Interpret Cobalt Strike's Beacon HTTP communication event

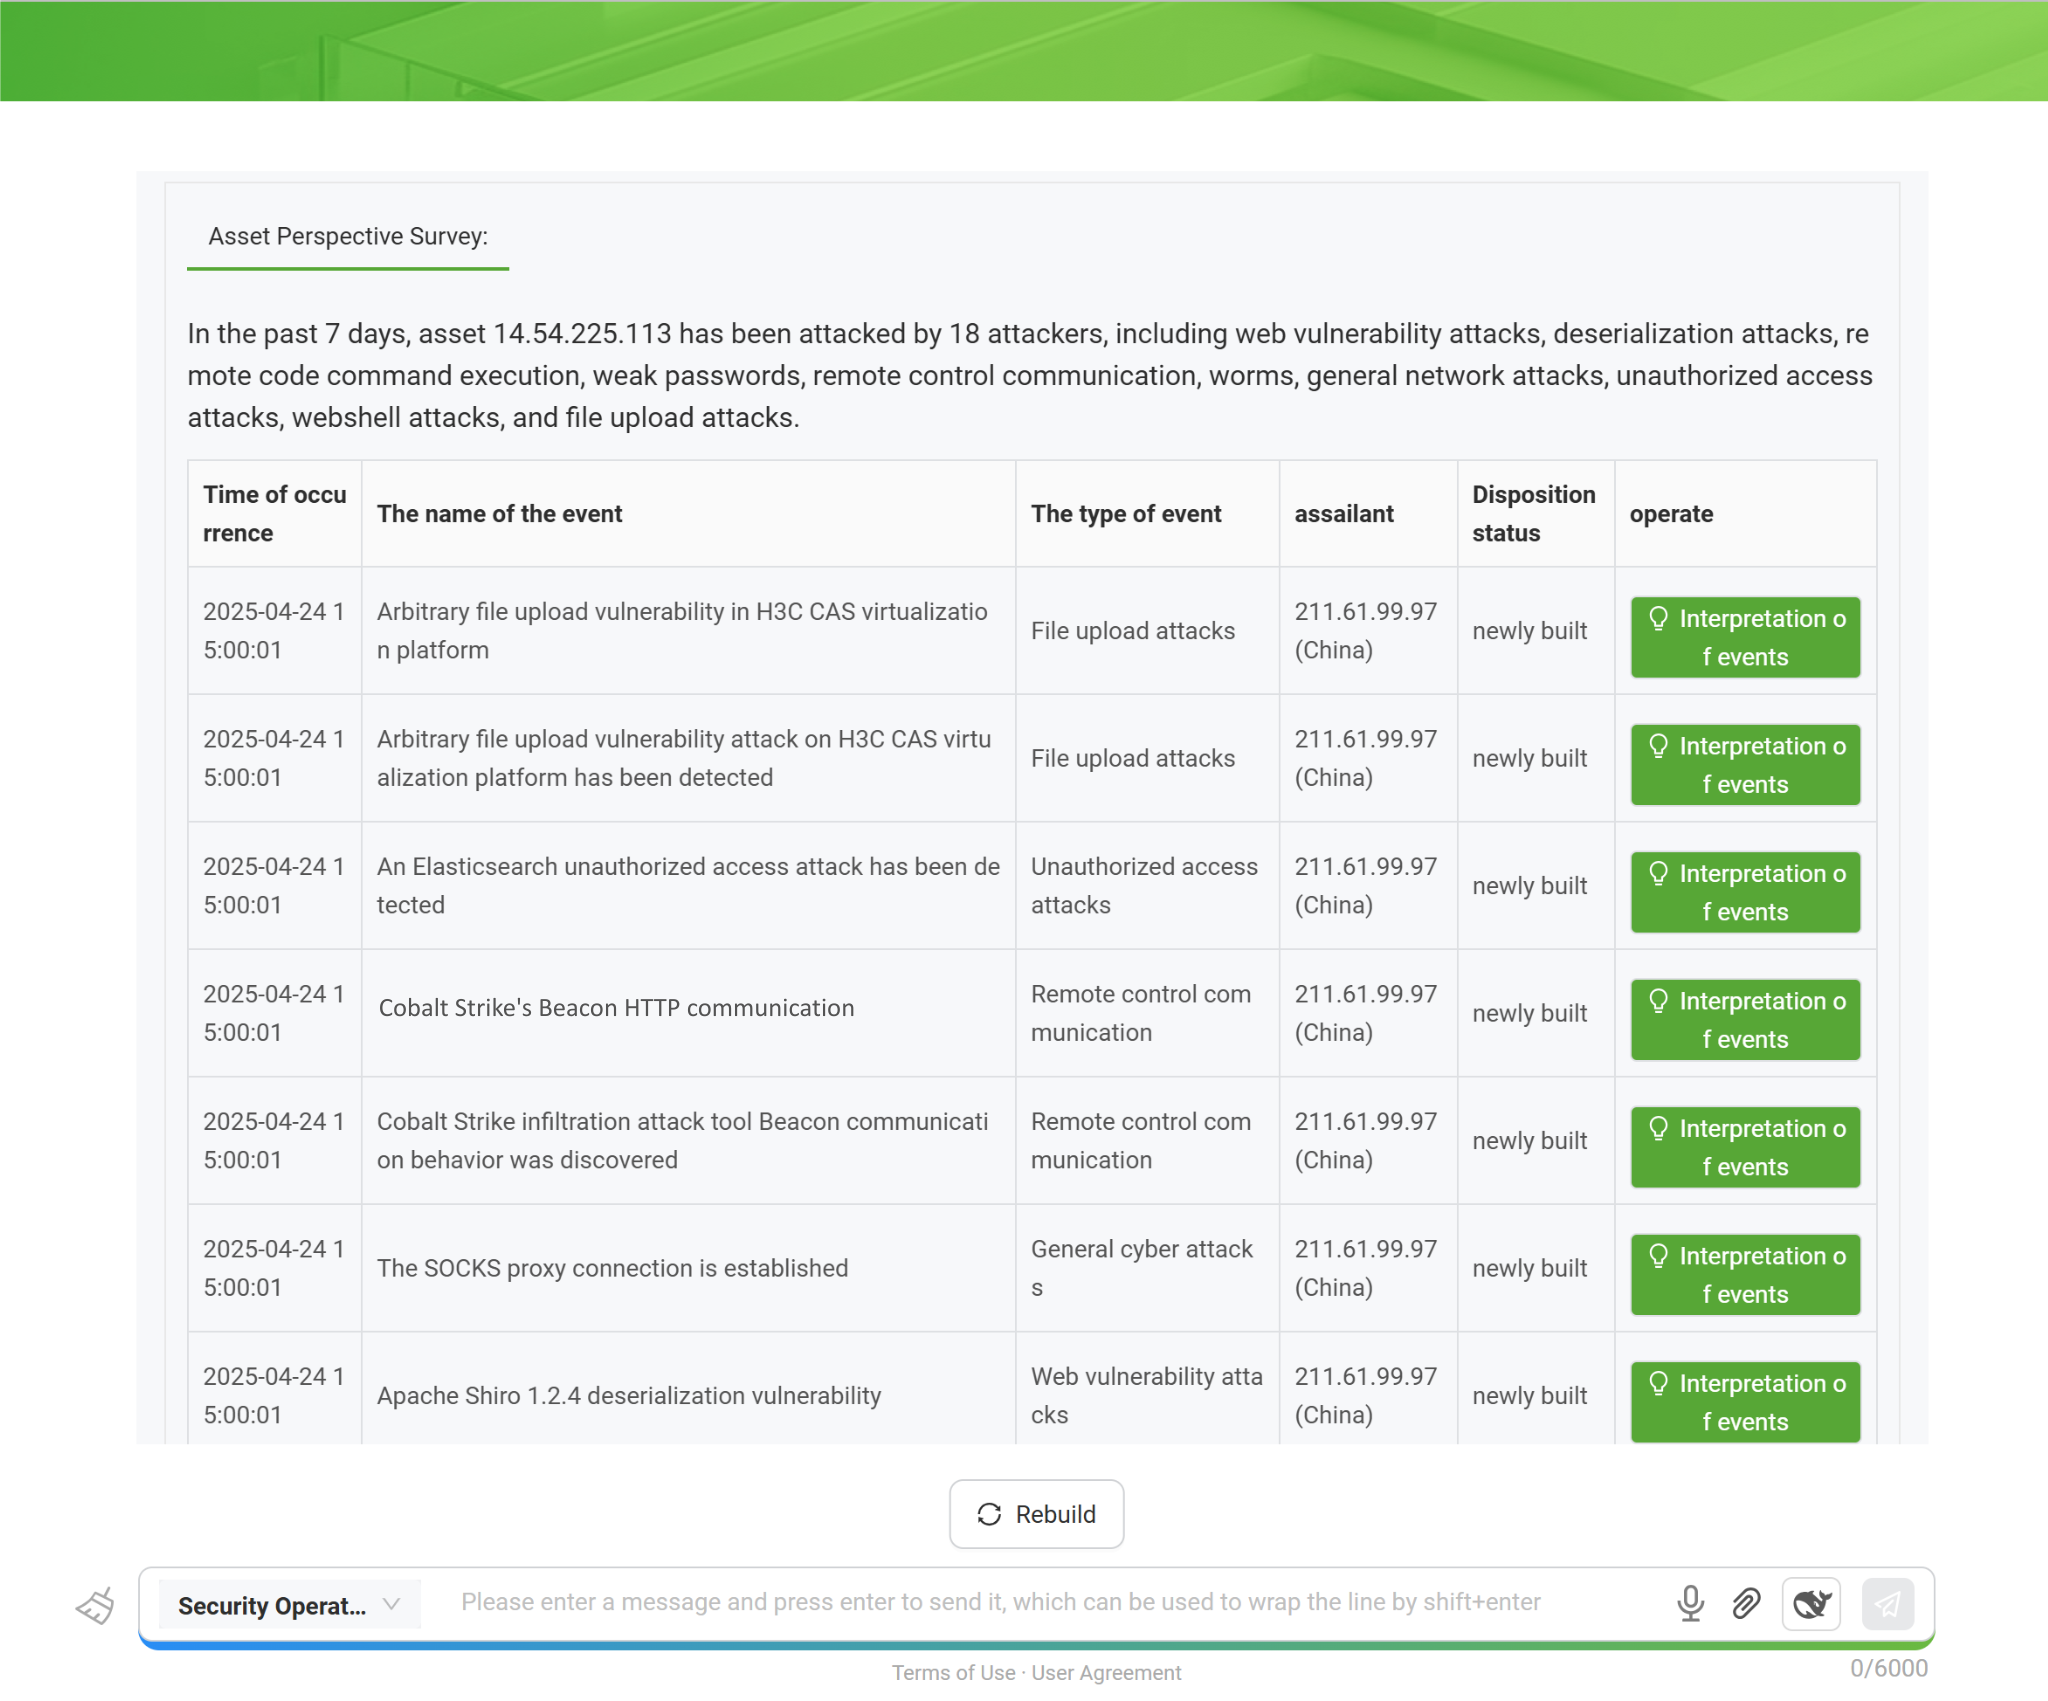(1745, 1019)
